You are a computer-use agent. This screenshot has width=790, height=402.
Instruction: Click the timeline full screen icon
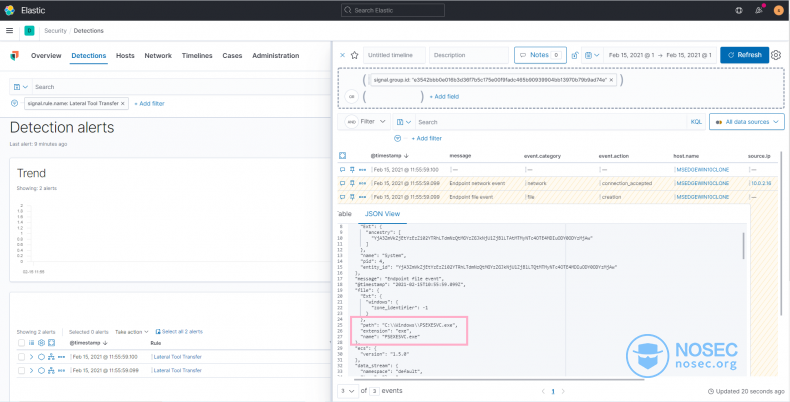click(x=343, y=156)
